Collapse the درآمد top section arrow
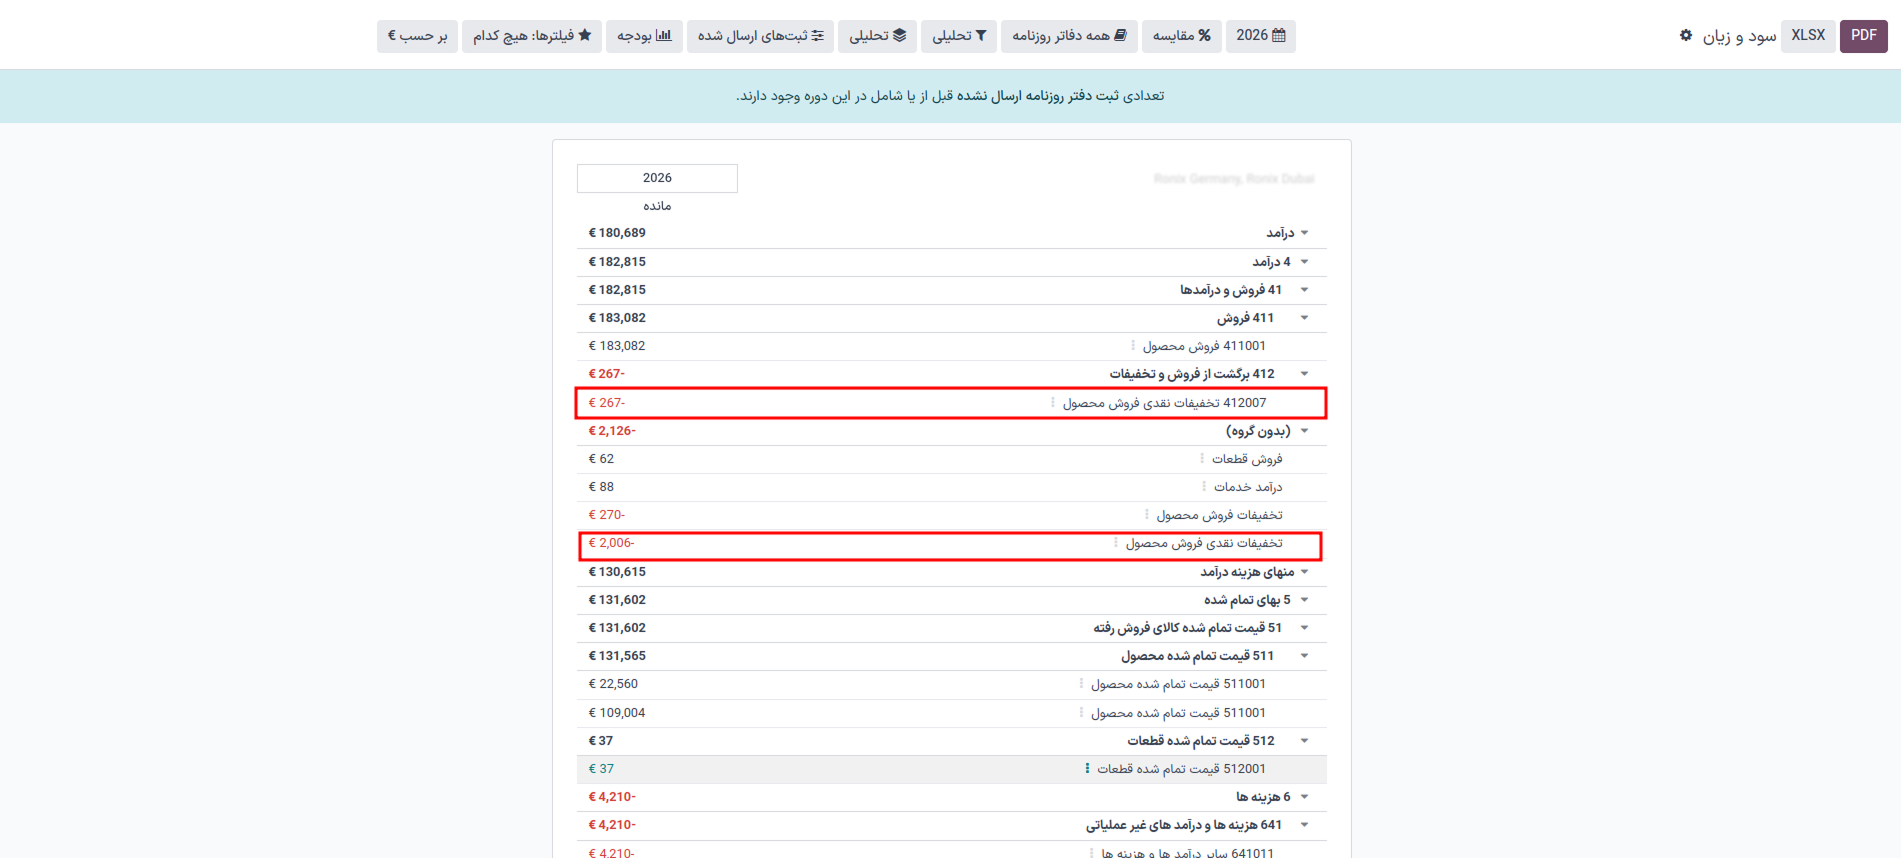Image resolution: width=1901 pixels, height=858 pixels. tap(1304, 233)
